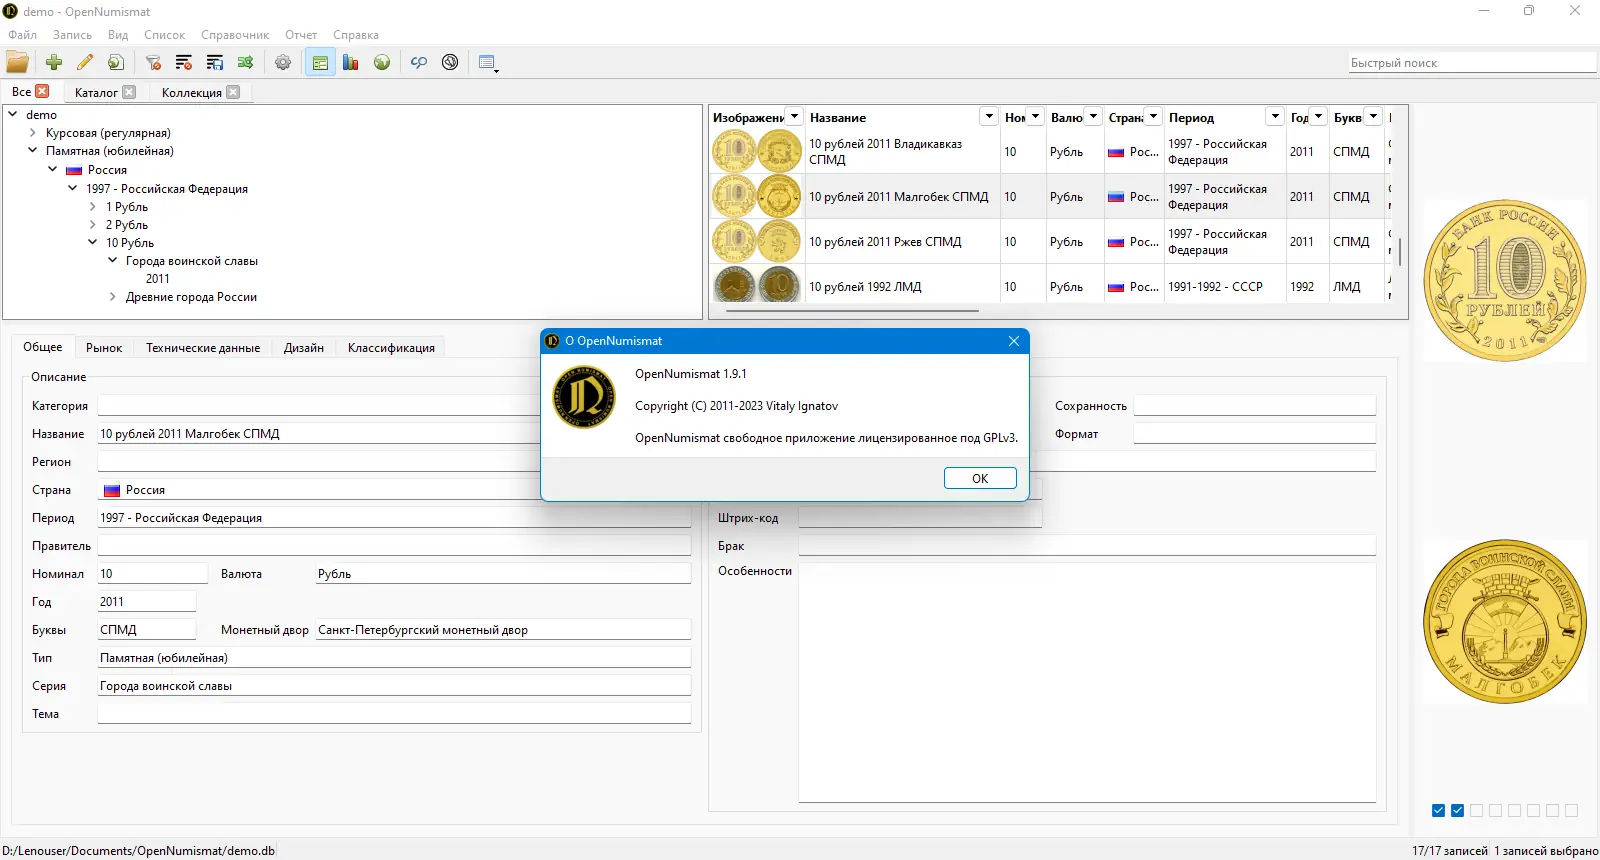
Task: Open settings via the gear toolbar icon
Action: (283, 62)
